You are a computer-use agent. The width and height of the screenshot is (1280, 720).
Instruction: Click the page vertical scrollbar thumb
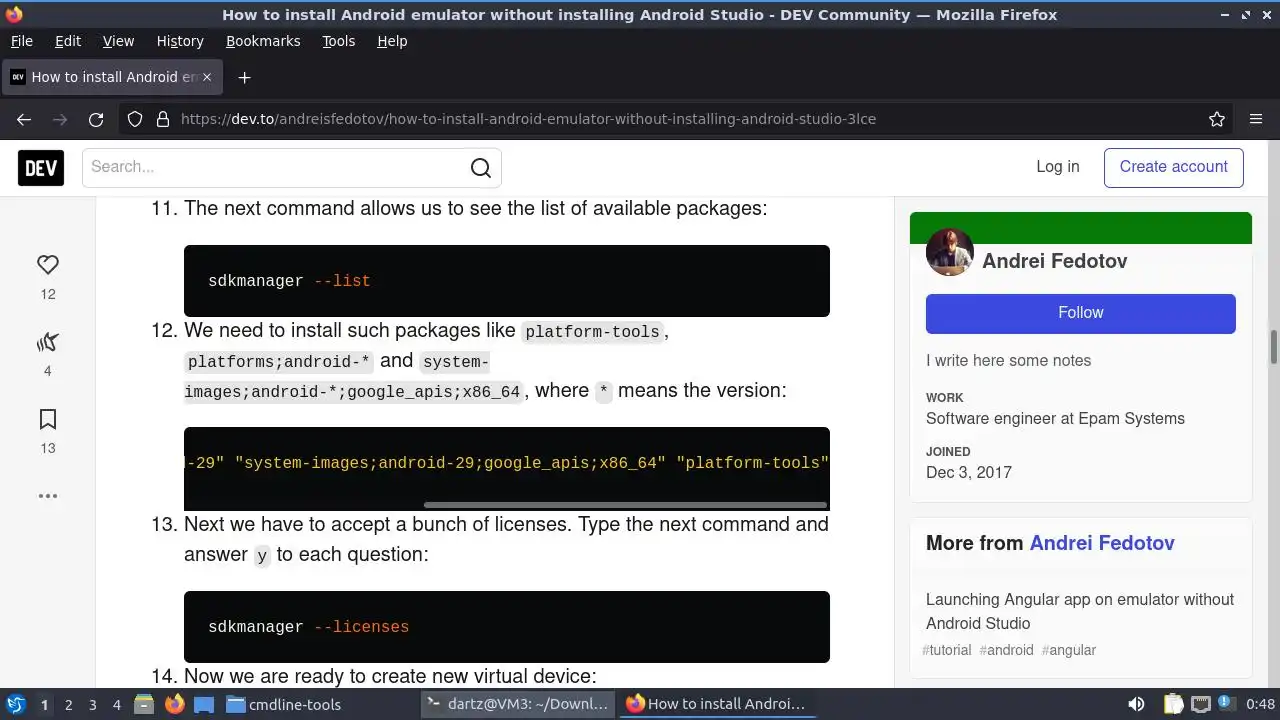click(1274, 347)
